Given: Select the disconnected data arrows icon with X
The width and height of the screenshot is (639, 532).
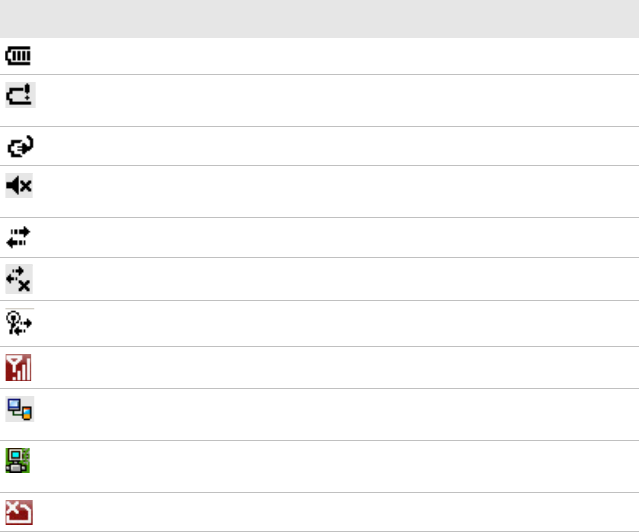Looking at the screenshot, I should (x=19, y=279).
